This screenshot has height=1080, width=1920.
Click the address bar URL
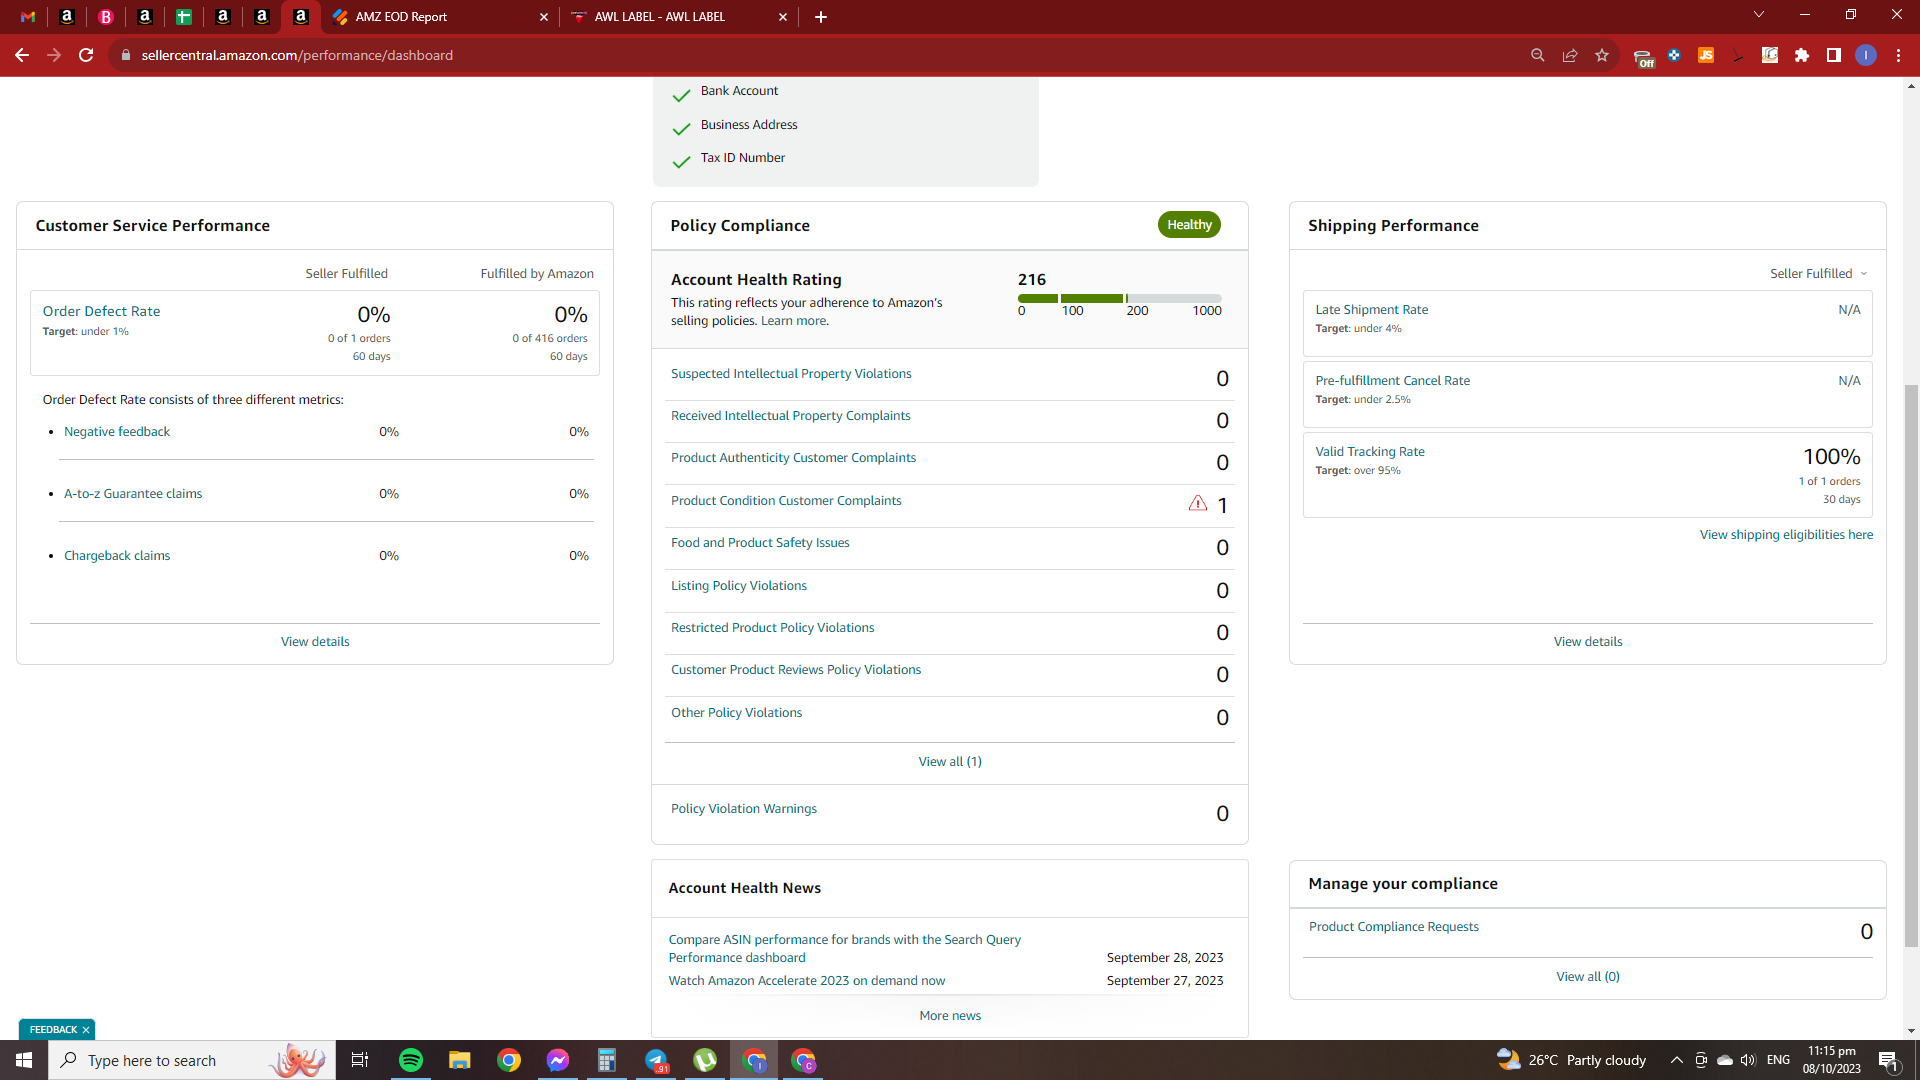point(297,55)
